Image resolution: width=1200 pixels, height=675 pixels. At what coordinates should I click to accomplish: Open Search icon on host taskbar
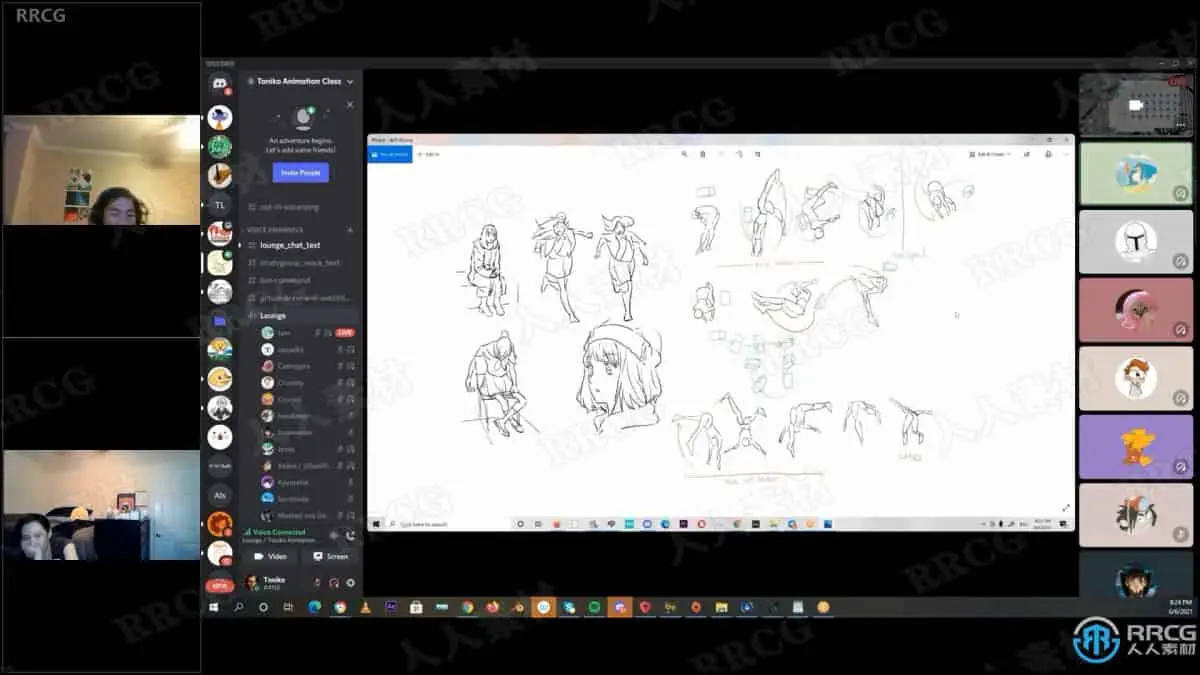pyautogui.click(x=238, y=607)
